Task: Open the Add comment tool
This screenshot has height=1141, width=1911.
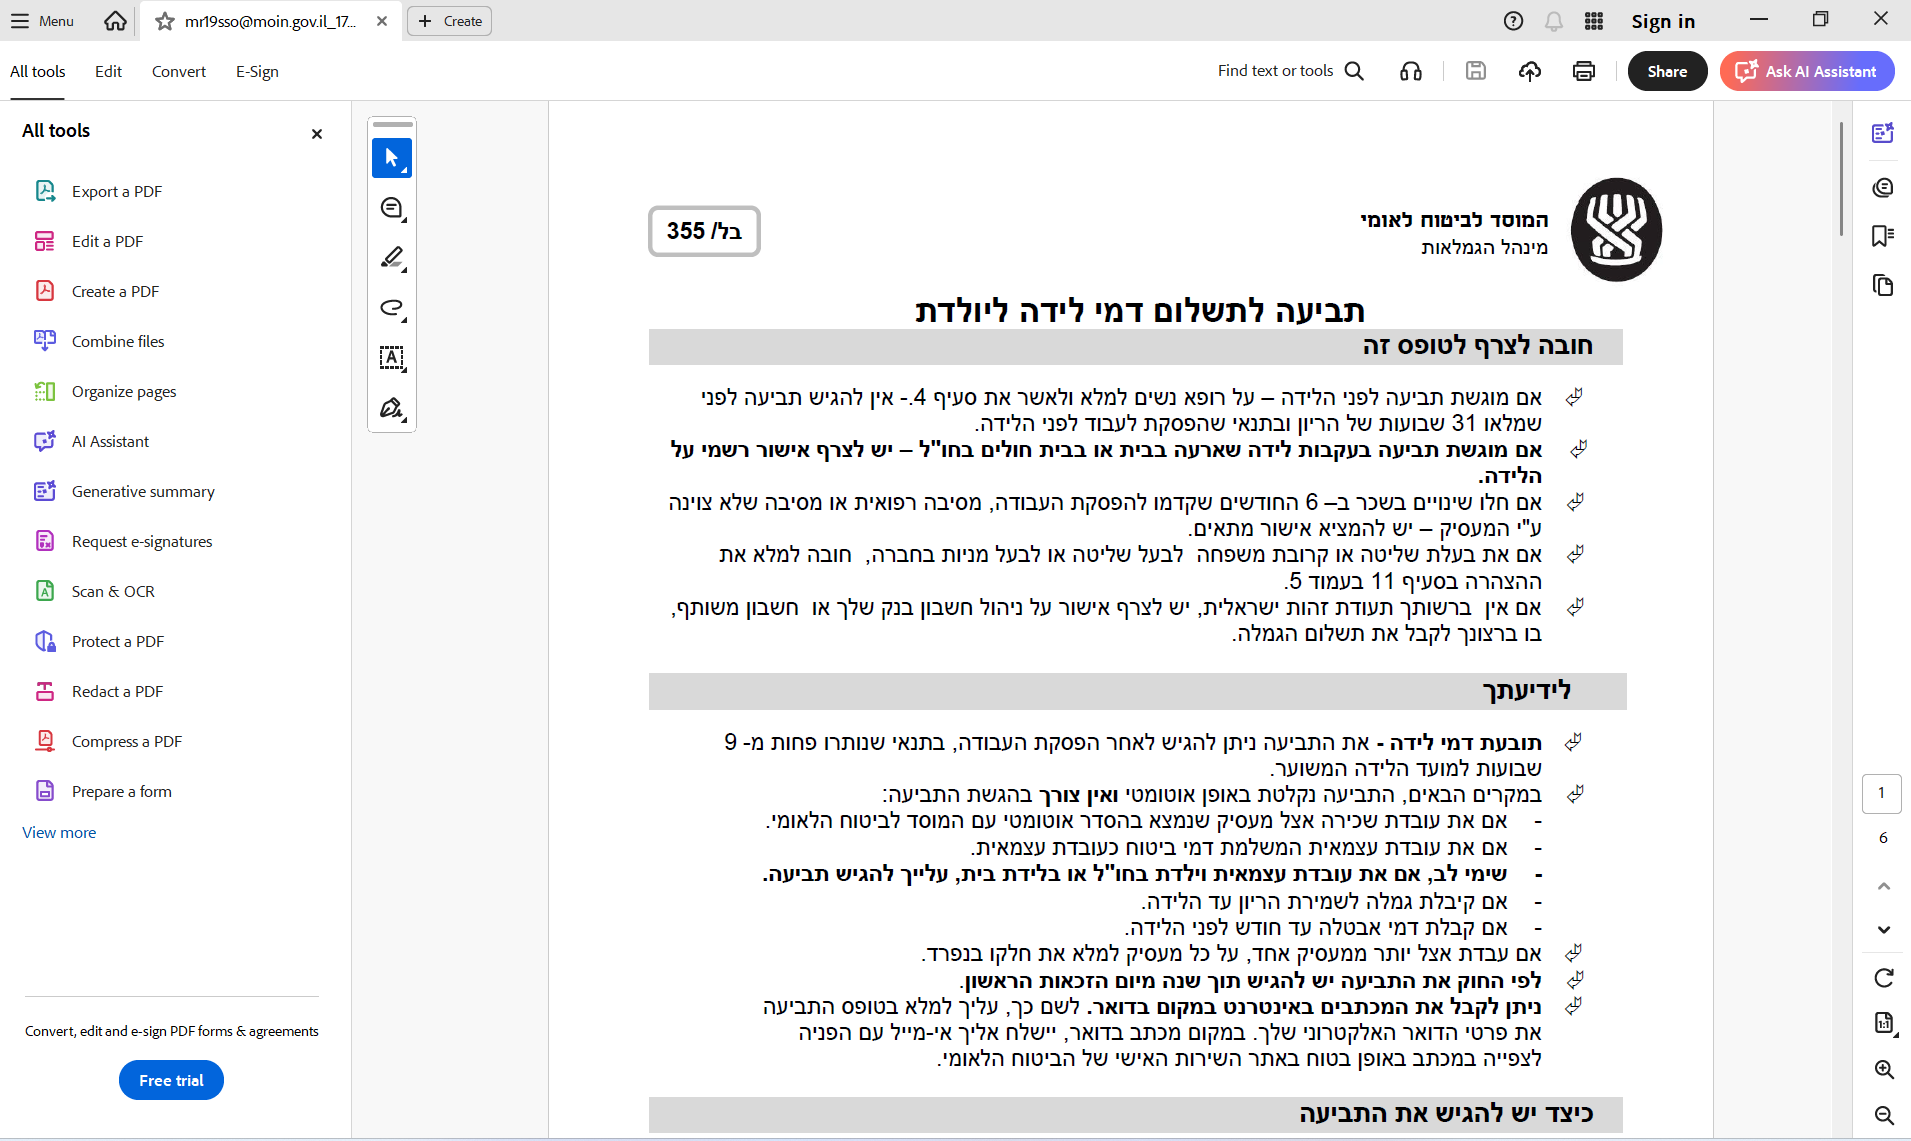Action: click(x=391, y=208)
